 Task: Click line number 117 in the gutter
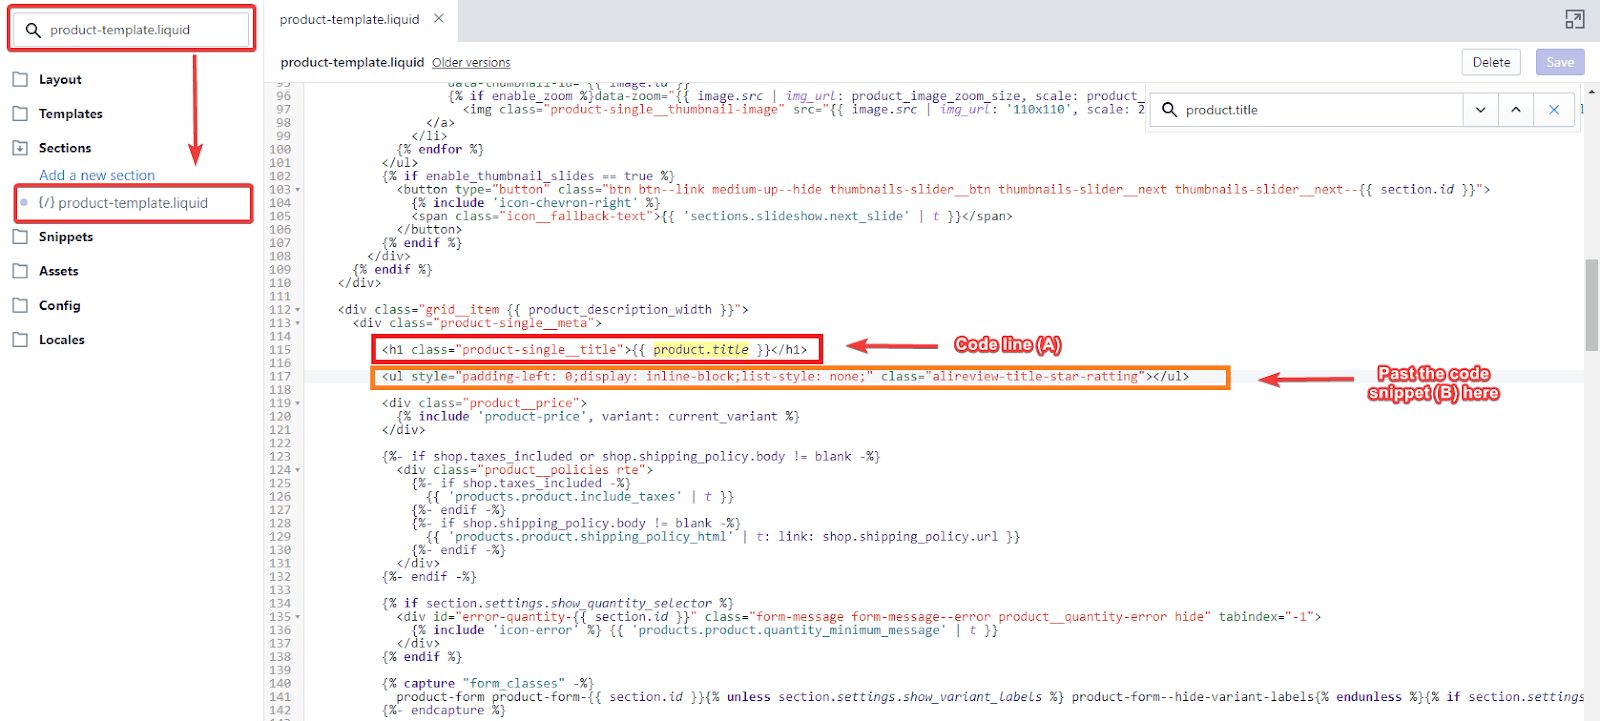[280, 377]
